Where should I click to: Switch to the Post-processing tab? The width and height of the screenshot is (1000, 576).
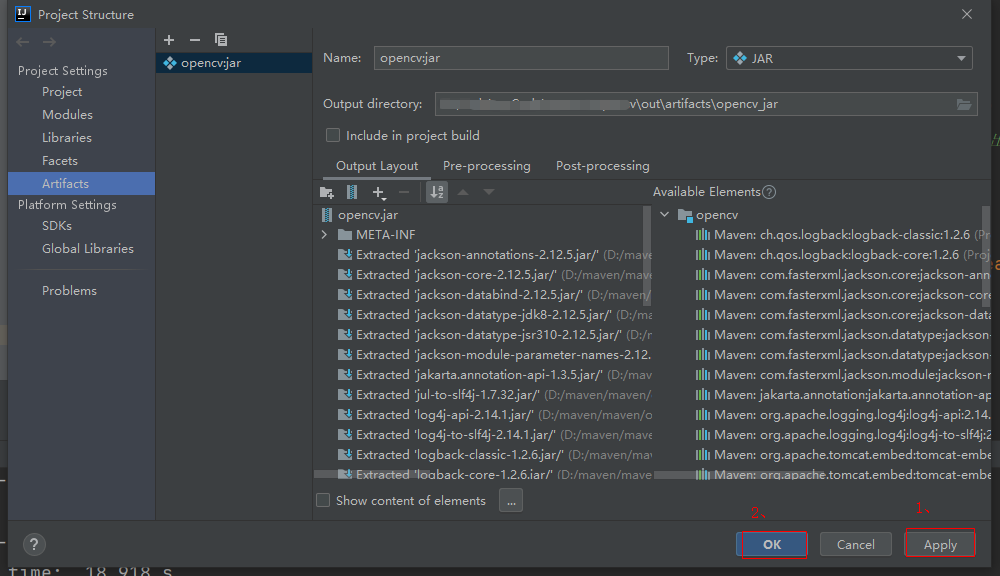tap(603, 166)
